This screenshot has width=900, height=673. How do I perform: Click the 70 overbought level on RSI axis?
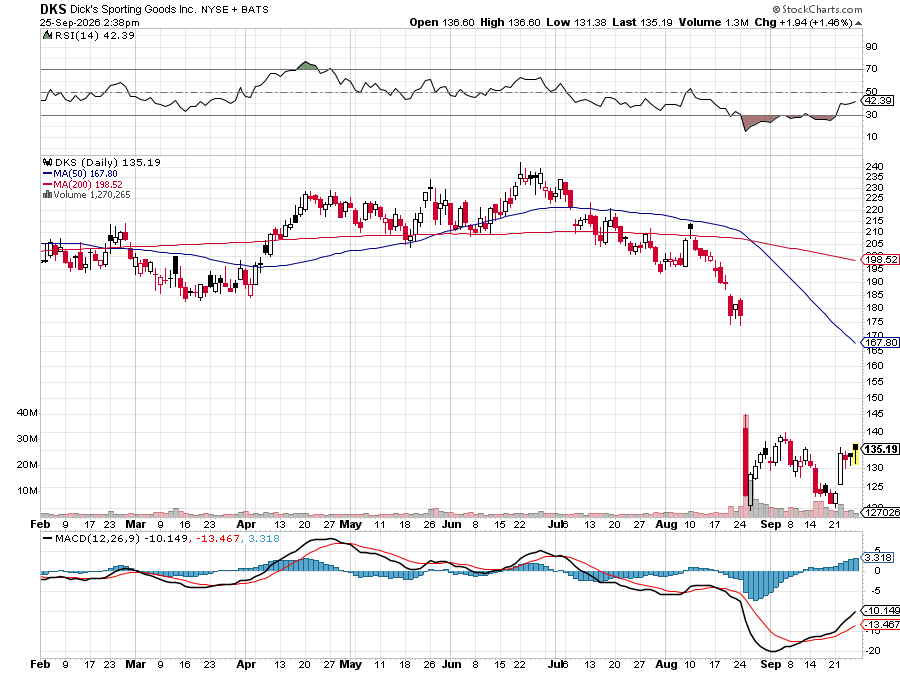(x=871, y=69)
